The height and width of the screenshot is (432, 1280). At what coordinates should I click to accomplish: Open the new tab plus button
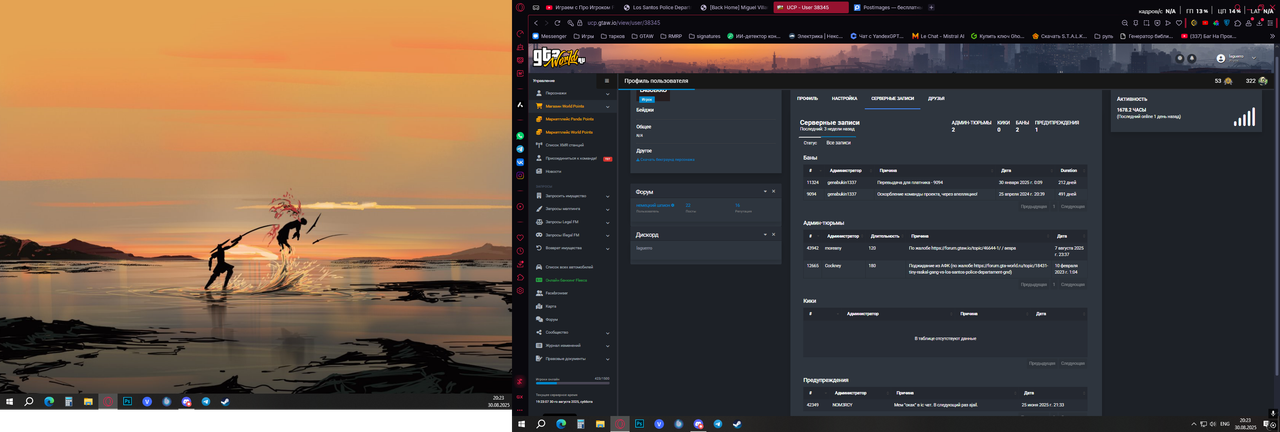click(931, 7)
